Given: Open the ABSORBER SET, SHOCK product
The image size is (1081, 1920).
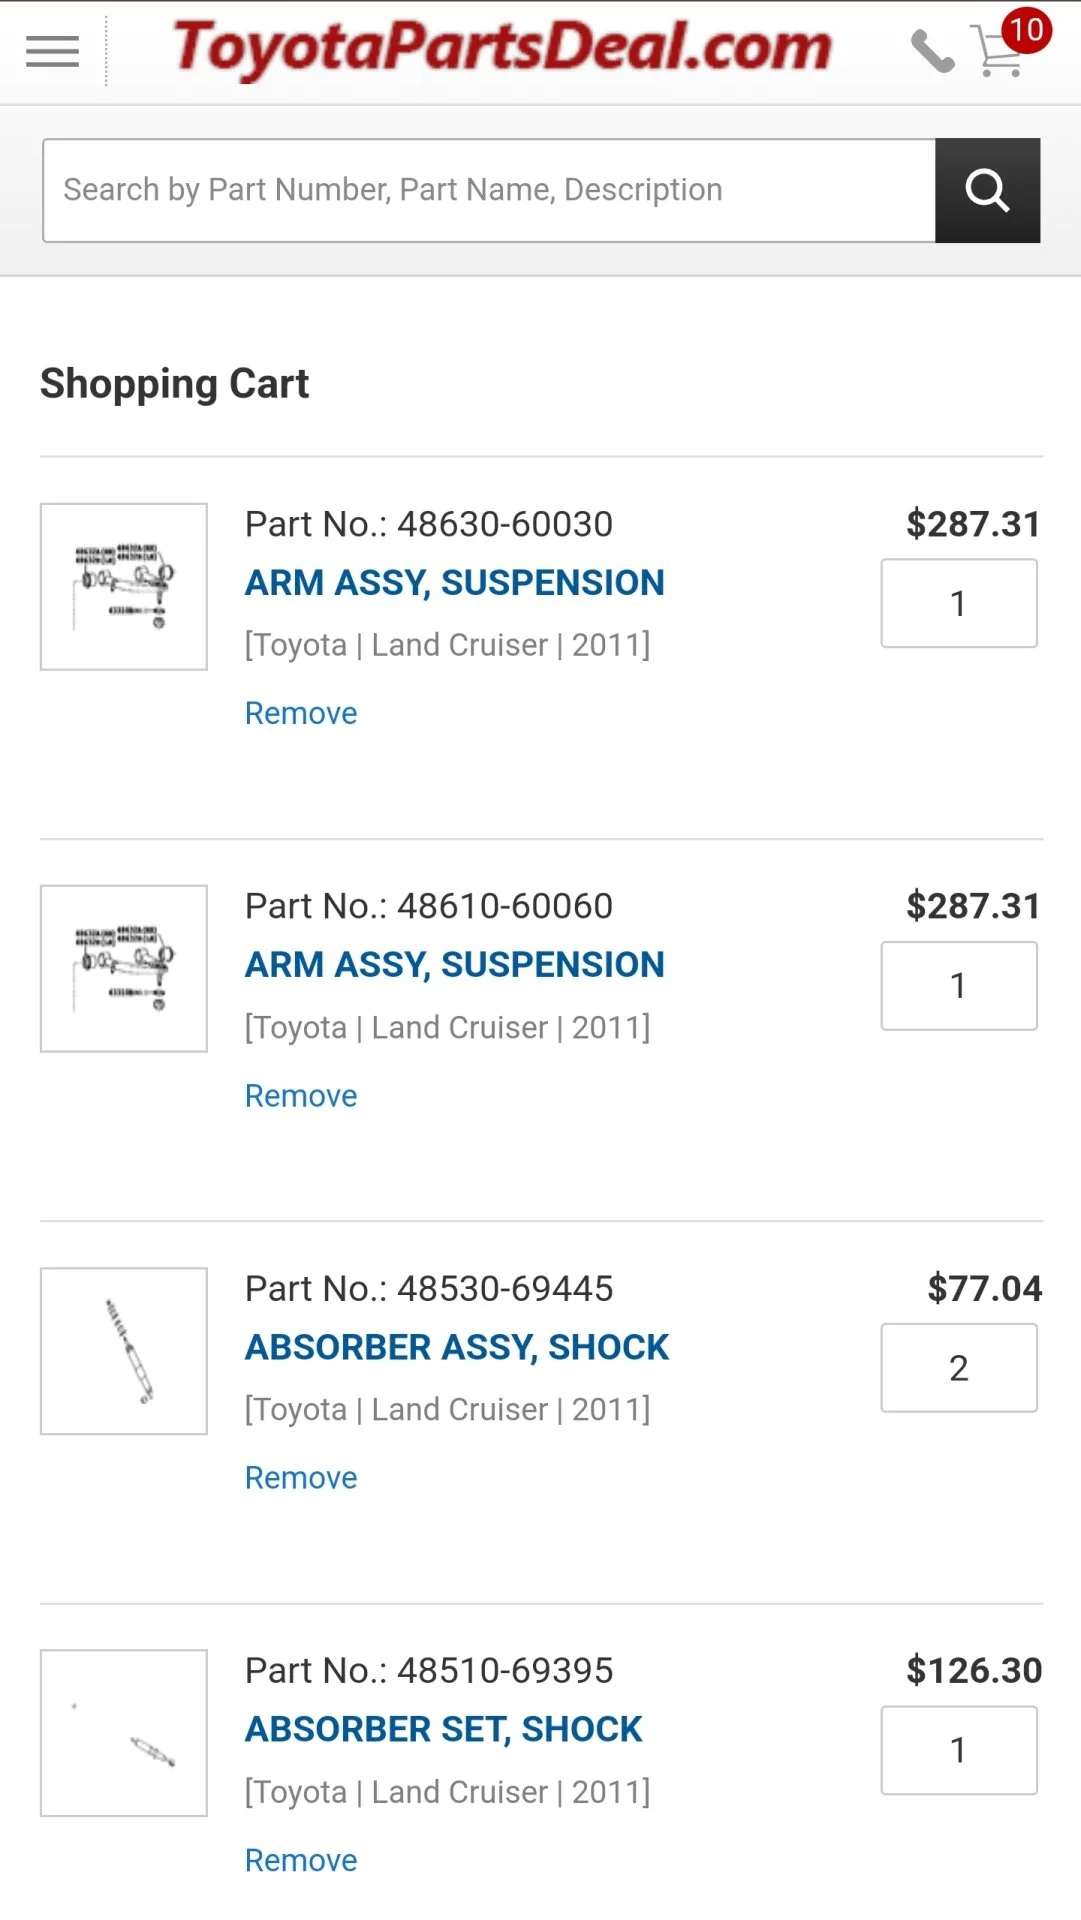Looking at the screenshot, I should coord(444,1730).
